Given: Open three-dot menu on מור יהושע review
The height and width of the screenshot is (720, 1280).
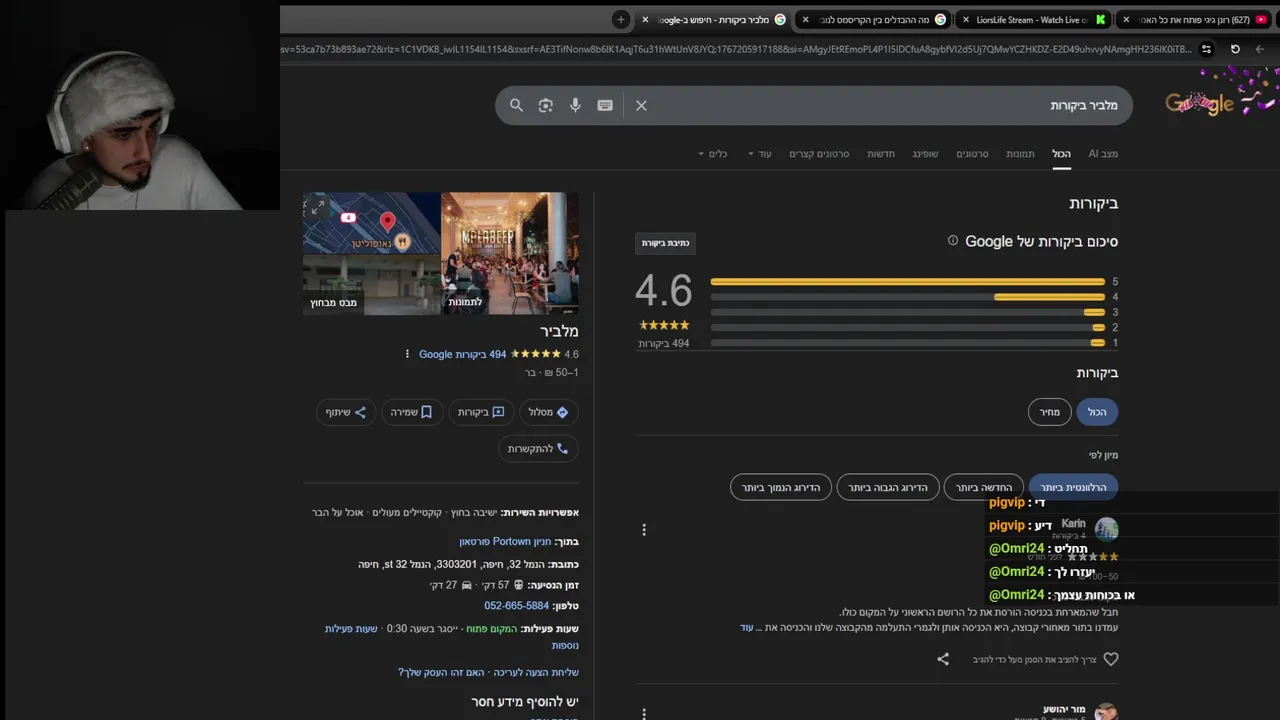Looking at the screenshot, I should pyautogui.click(x=644, y=713).
